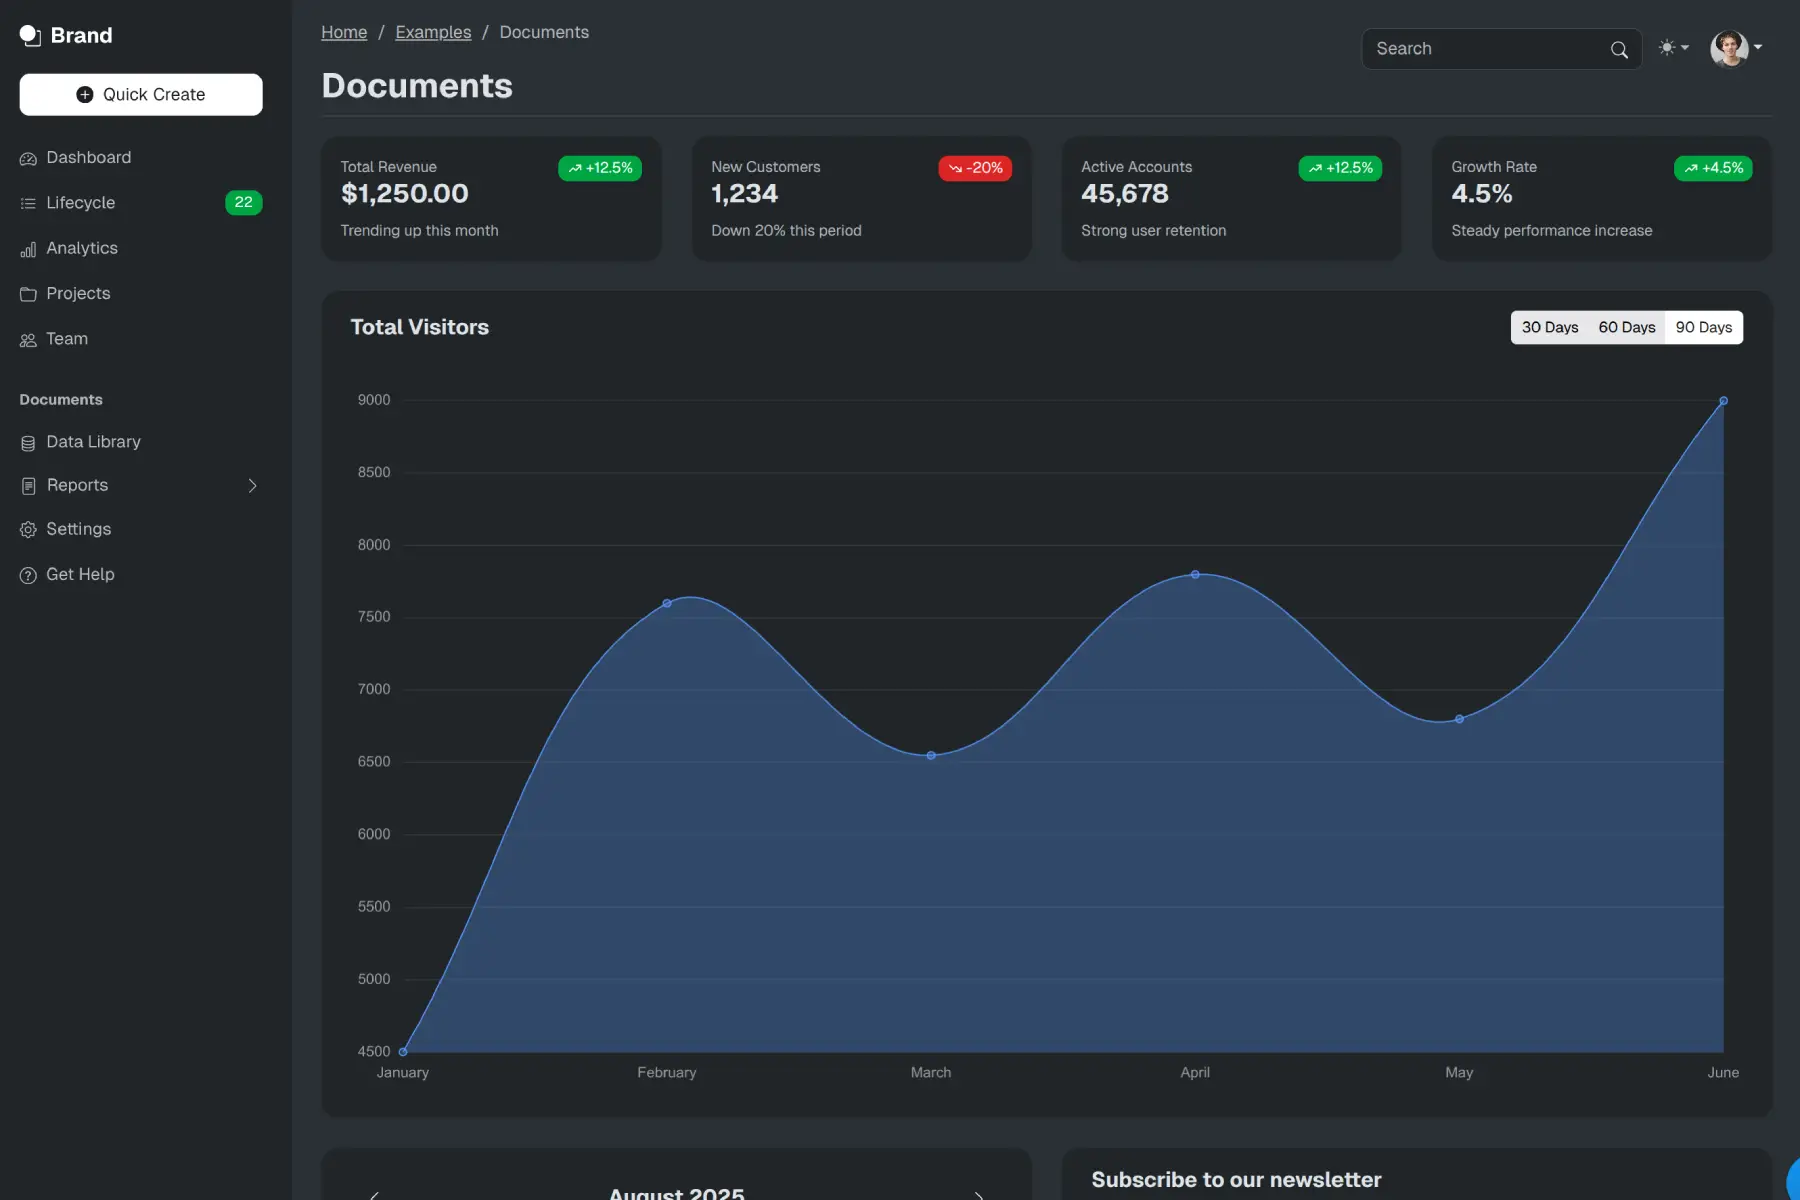Open the theme switcher dropdown
This screenshot has width=1800, height=1200.
(1673, 47)
